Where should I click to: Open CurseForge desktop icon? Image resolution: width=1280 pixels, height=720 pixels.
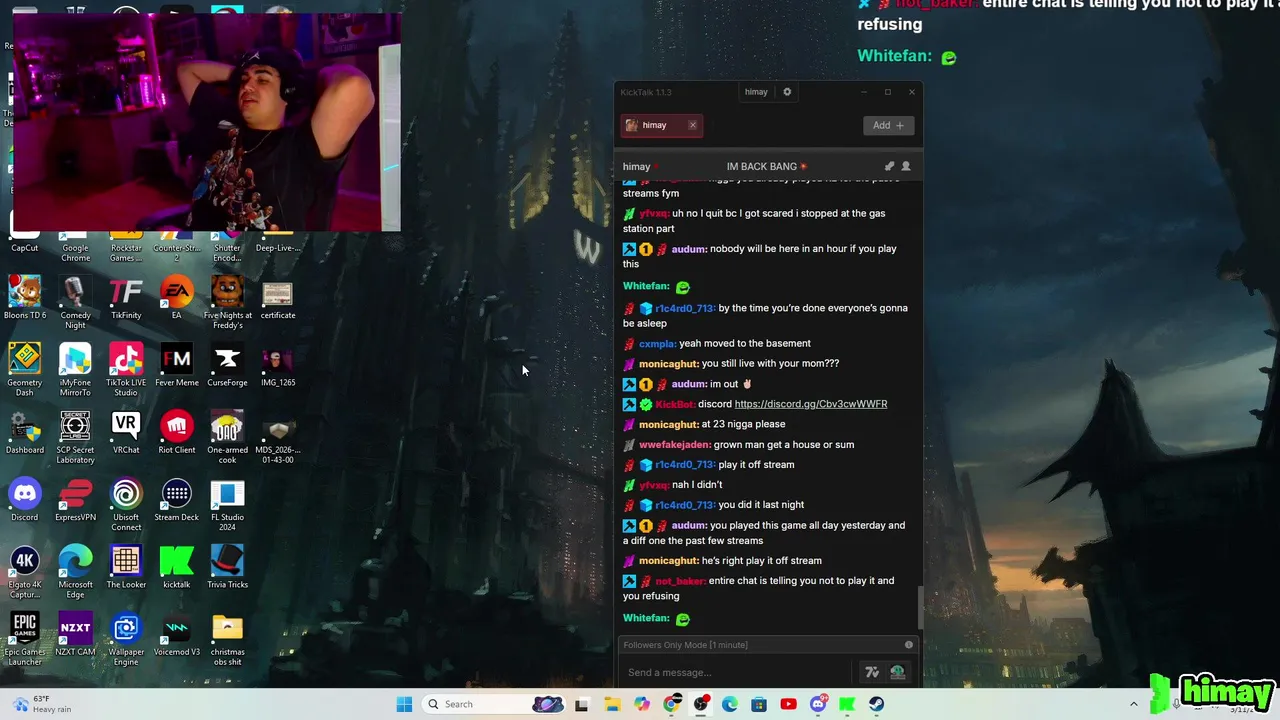227,366
